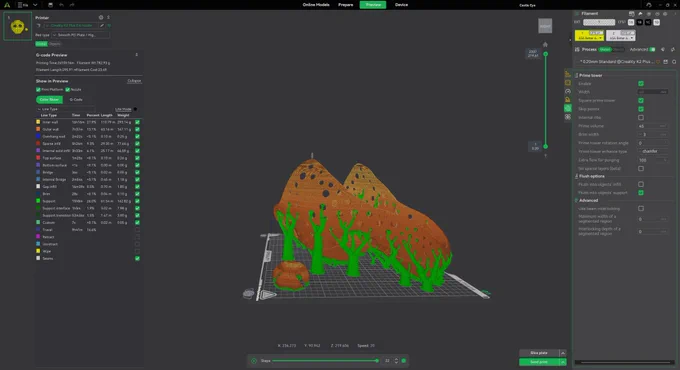Select the Global process button
This screenshot has width=680, height=370.
[605, 49]
